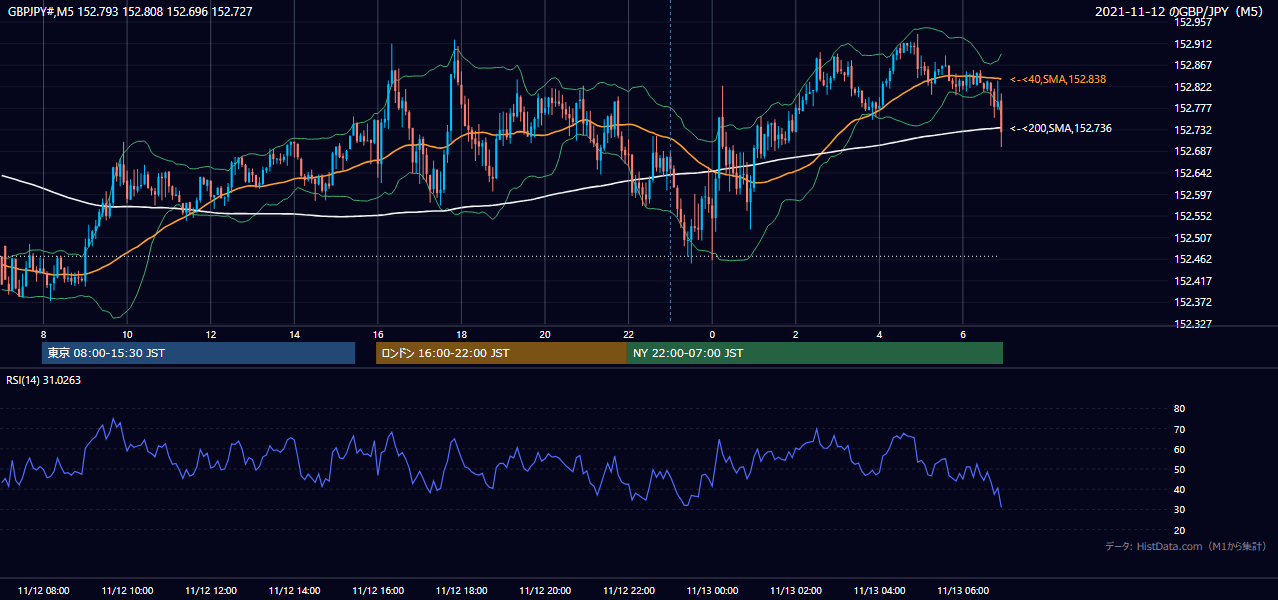
Task: Click the 11/12 08:00 bottom time label
Action: pyautogui.click(x=43, y=591)
